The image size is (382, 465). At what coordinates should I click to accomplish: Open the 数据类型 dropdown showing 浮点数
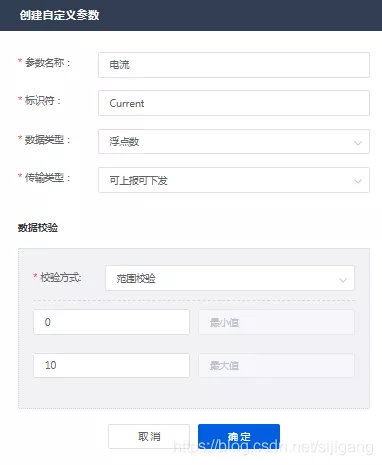pyautogui.click(x=234, y=142)
